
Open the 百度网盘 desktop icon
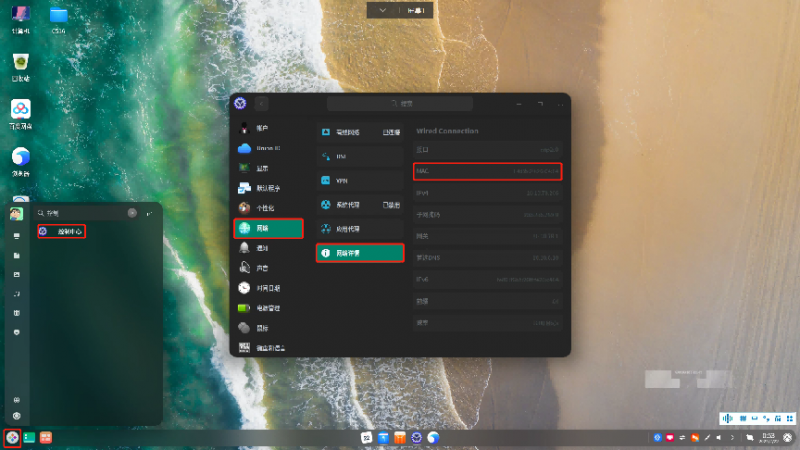coord(20,115)
